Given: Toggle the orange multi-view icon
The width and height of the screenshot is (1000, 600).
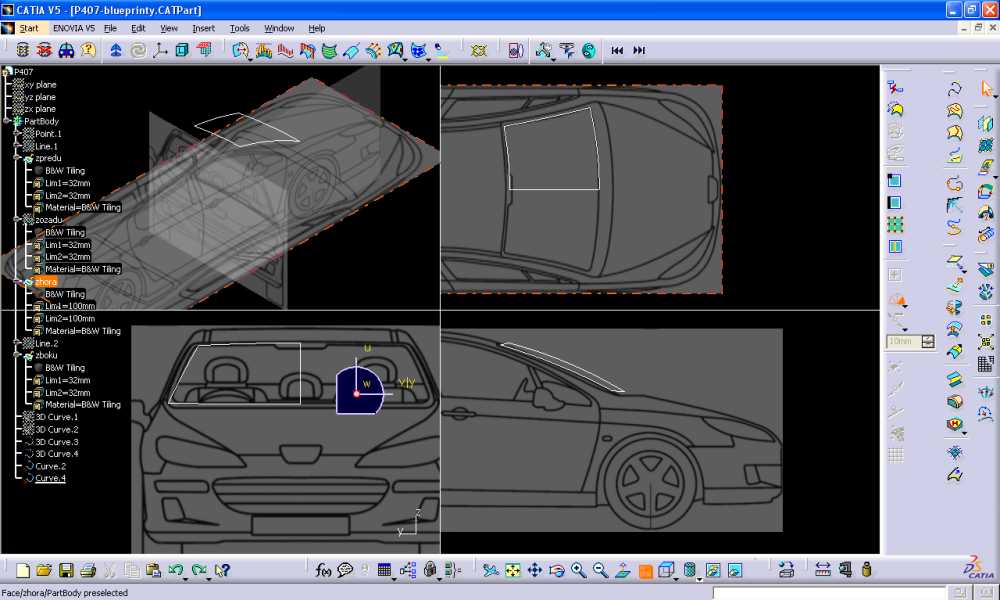Looking at the screenshot, I should pos(645,571).
